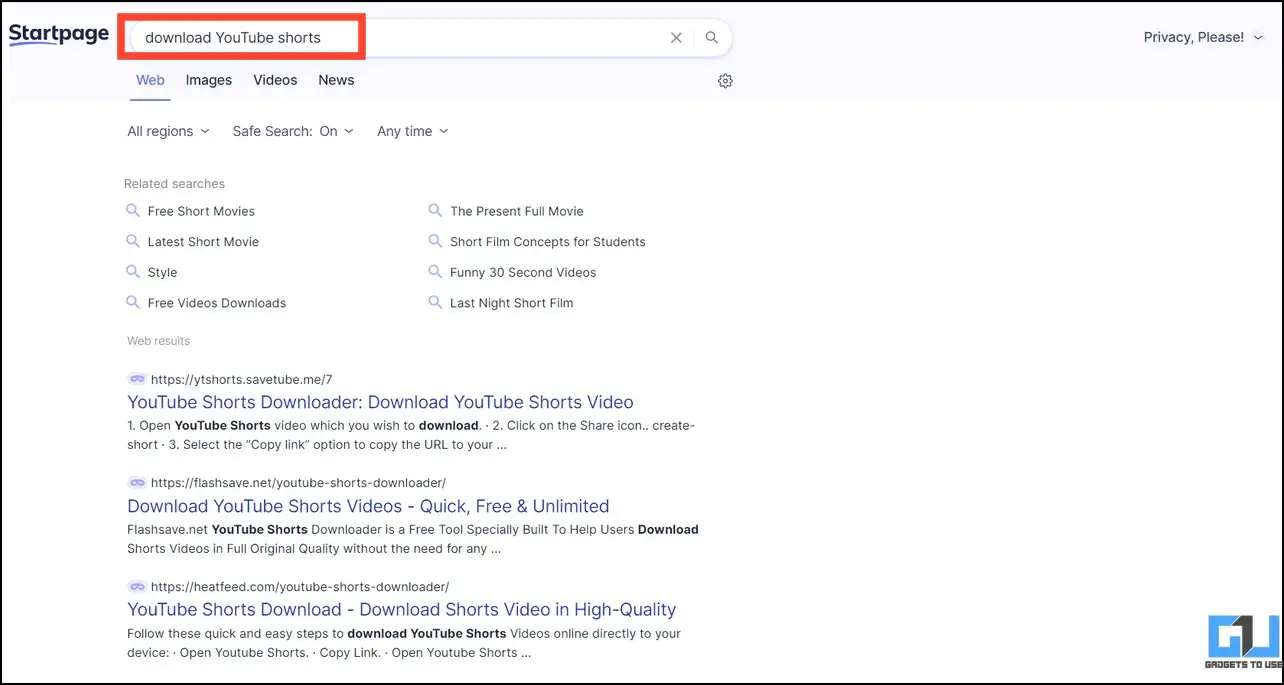The width and height of the screenshot is (1284, 685).
Task: Switch to the Images tab
Action: 209,80
